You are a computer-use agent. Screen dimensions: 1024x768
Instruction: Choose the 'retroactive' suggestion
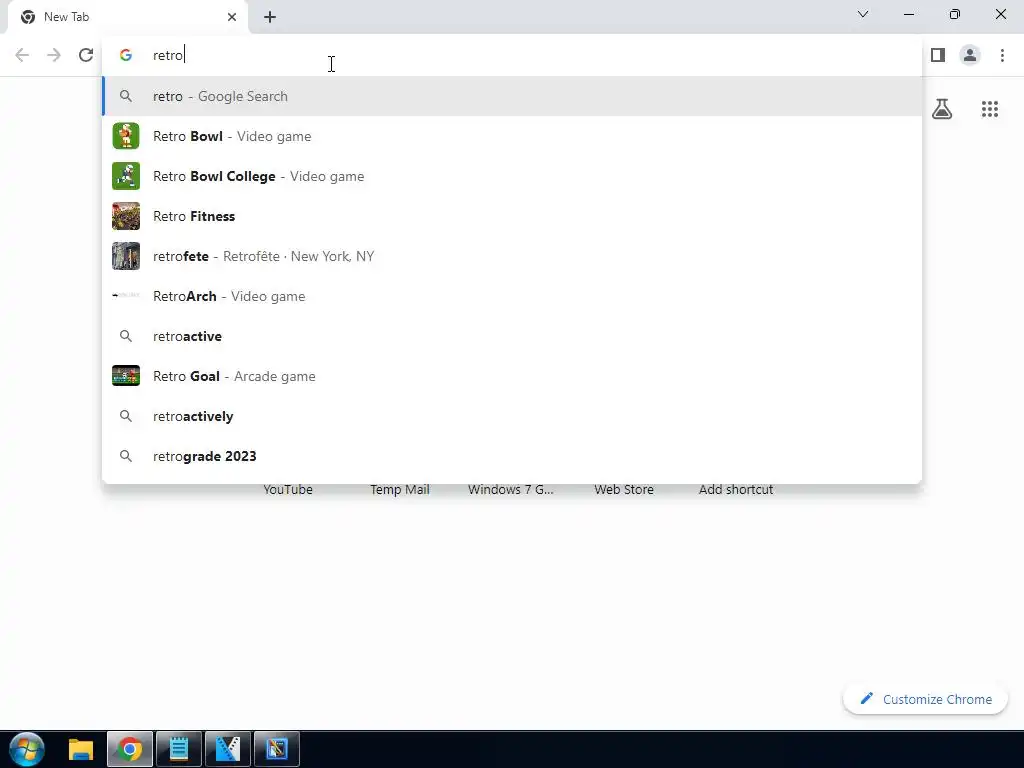(512, 336)
